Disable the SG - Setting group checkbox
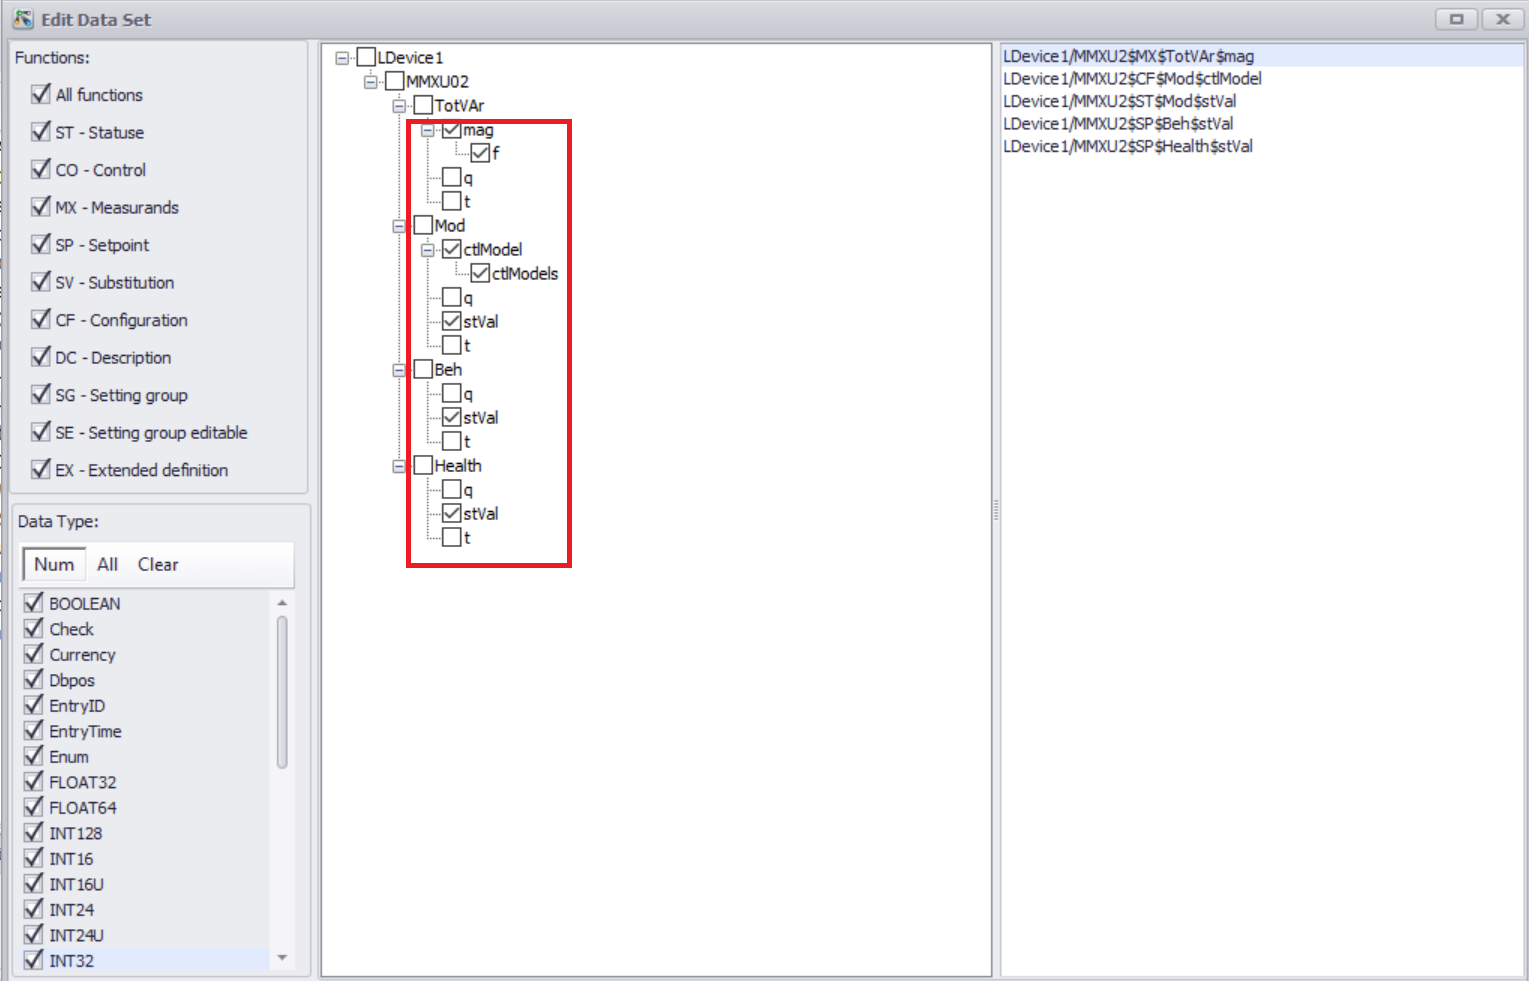The width and height of the screenshot is (1529, 981). [41, 395]
